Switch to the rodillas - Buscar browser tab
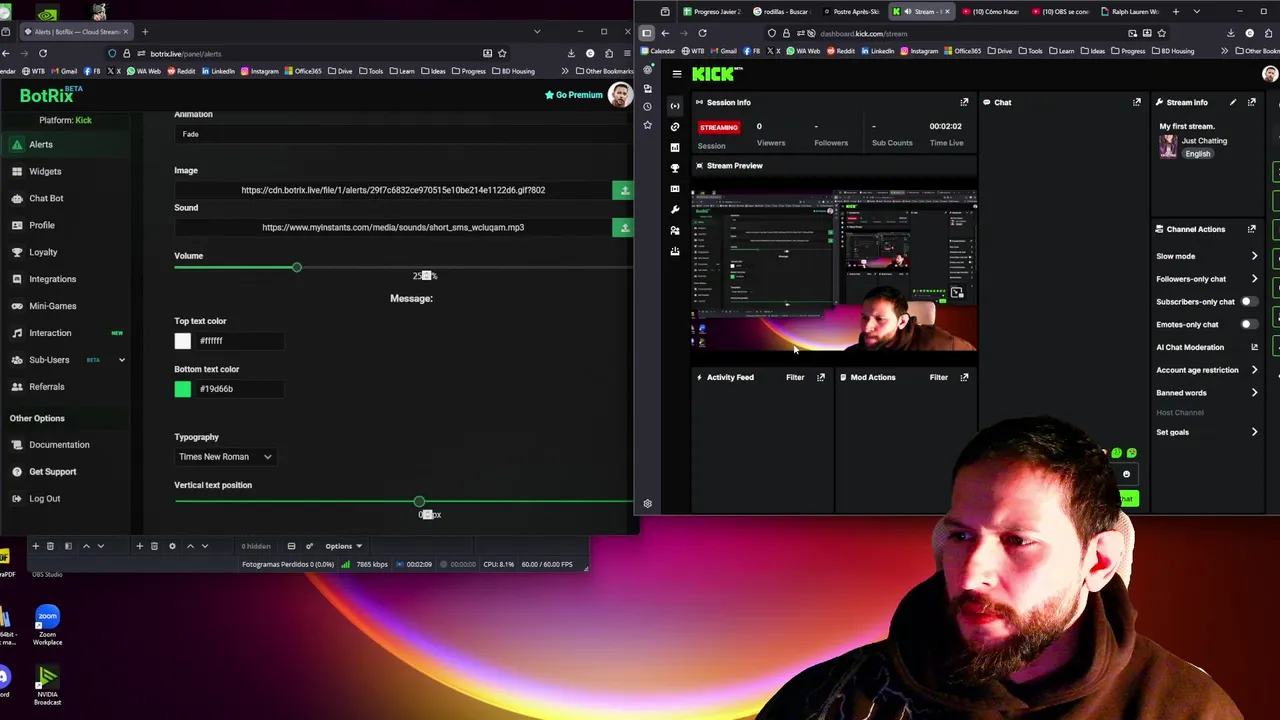Image resolution: width=1280 pixels, height=720 pixels. [782, 12]
